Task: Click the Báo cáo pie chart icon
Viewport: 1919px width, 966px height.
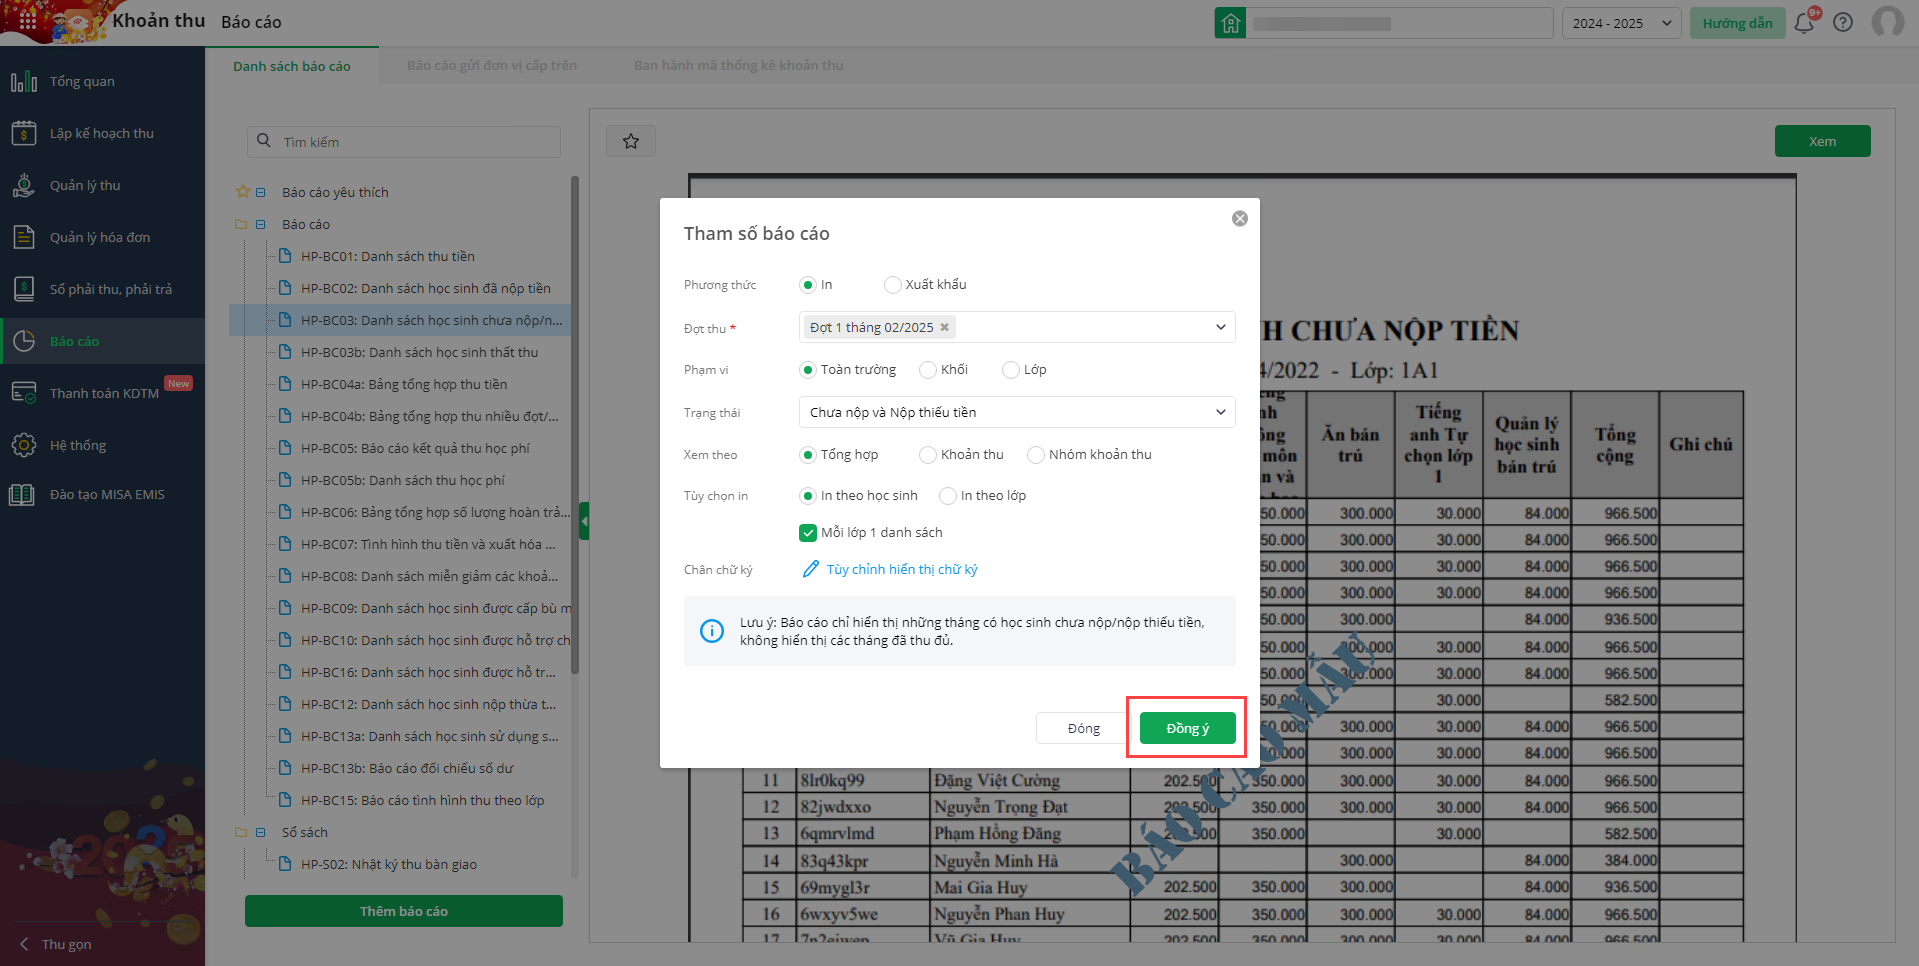Action: 24,341
